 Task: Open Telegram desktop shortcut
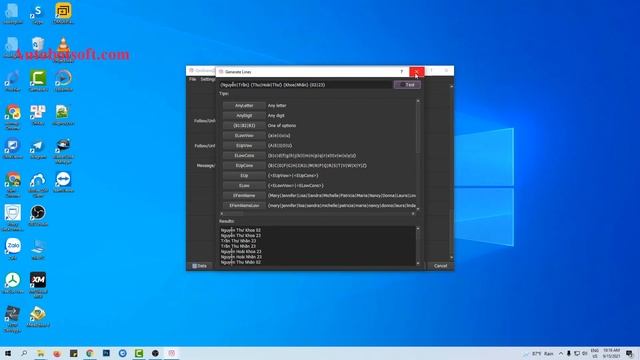[x=38, y=149]
